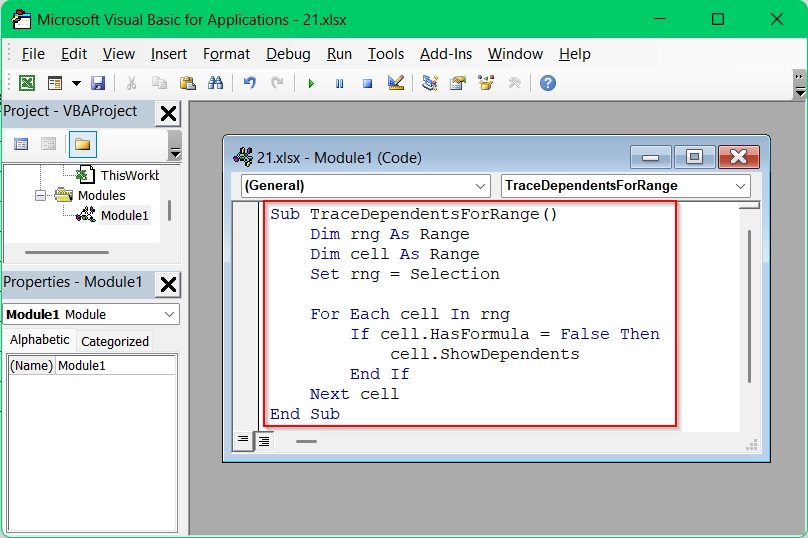Open the Module1 Module object dropdown
Screen dimensions: 808x538
tap(169, 314)
